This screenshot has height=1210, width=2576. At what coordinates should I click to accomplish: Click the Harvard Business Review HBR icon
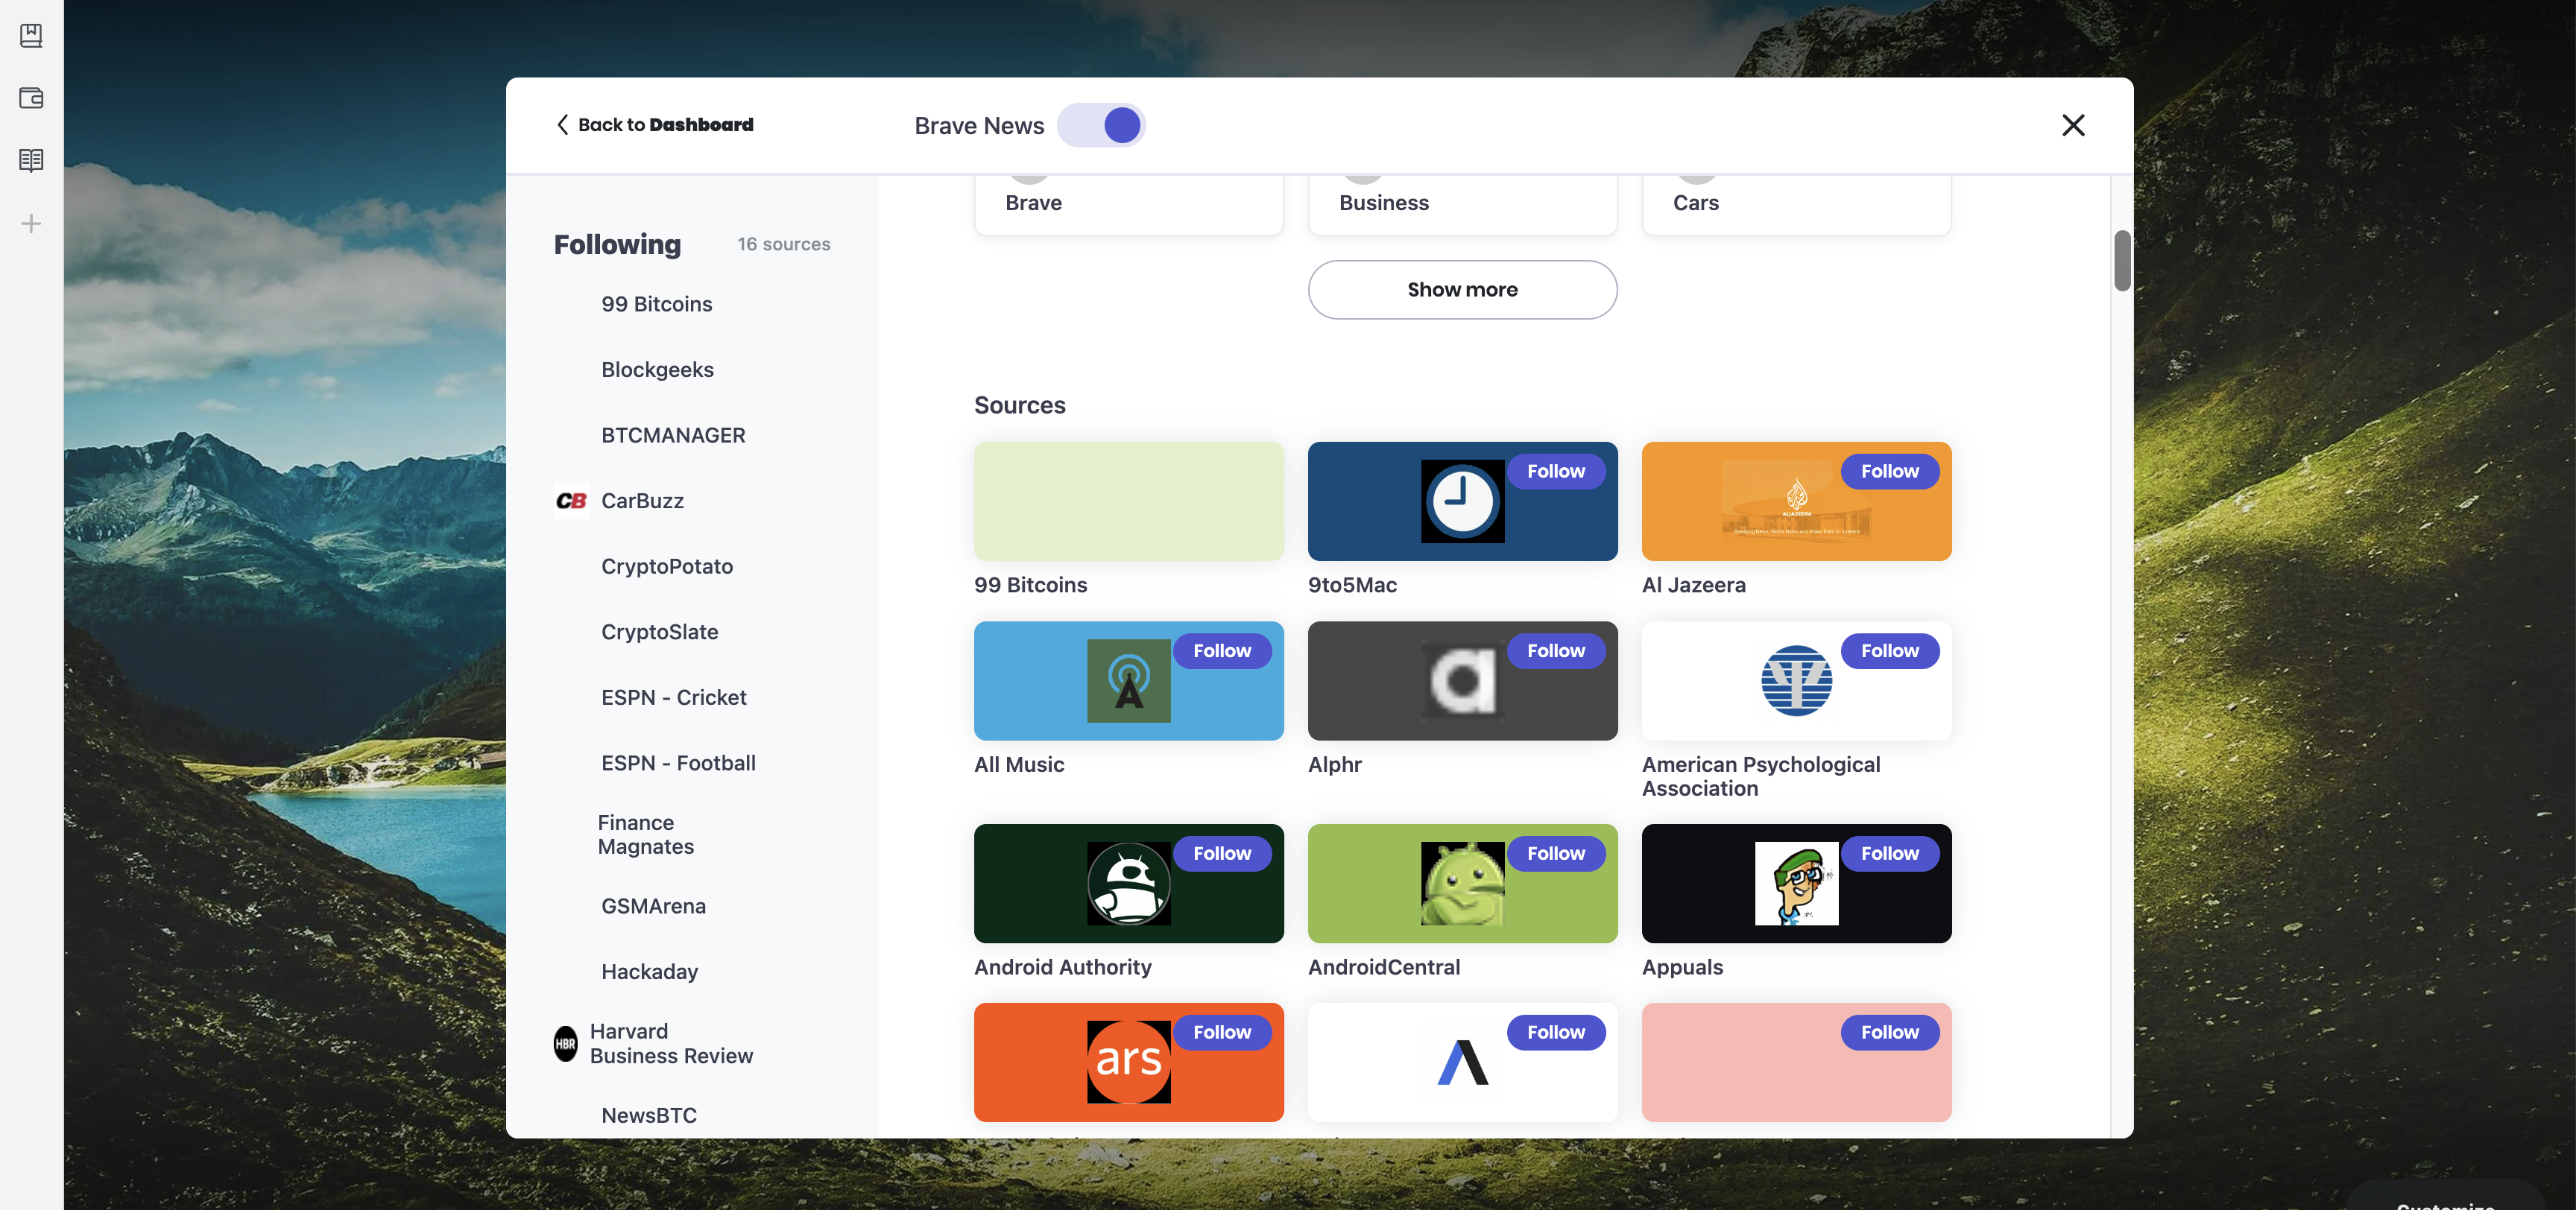coord(565,1043)
